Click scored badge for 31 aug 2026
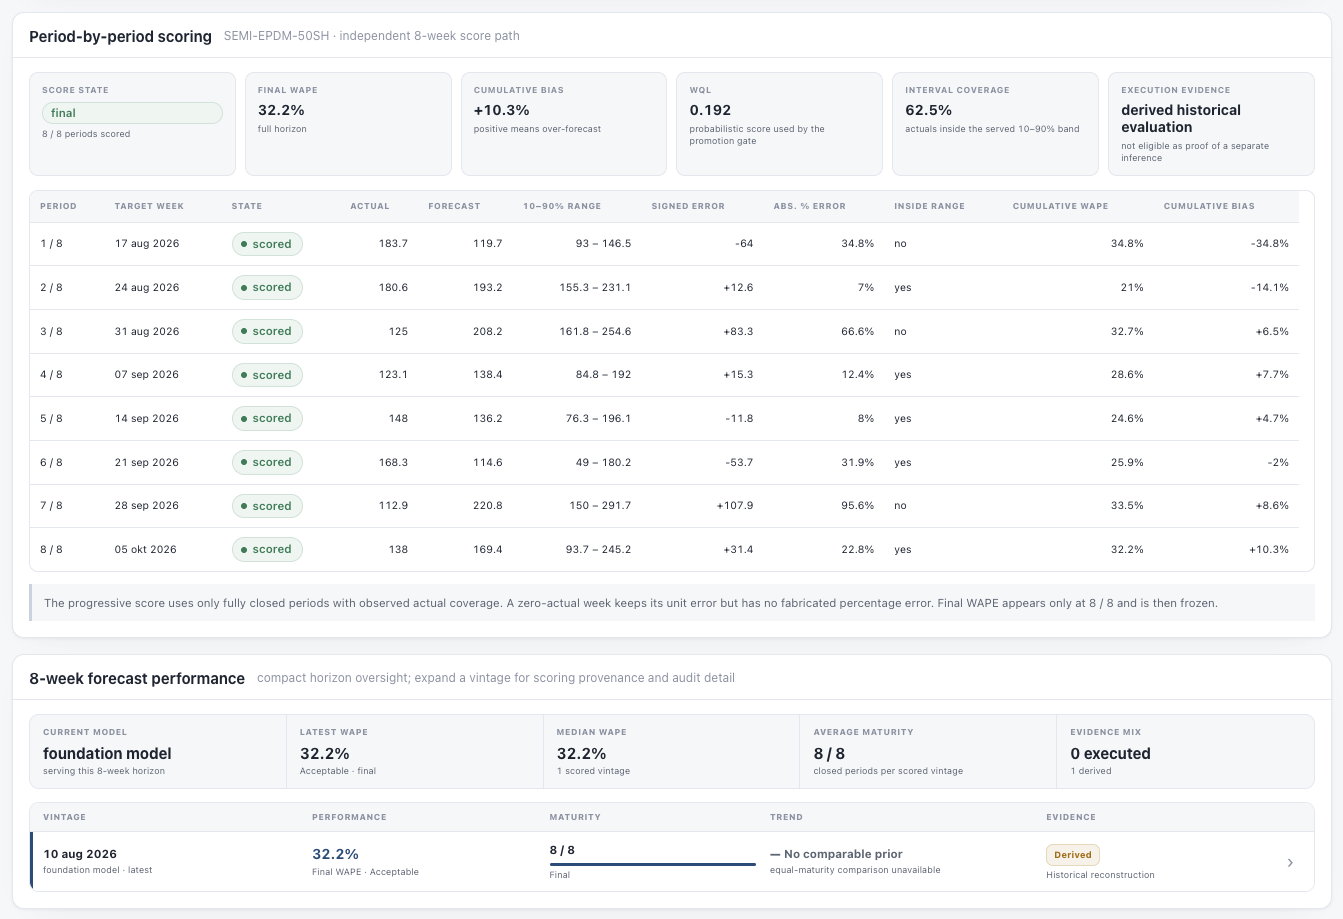Image resolution: width=1343 pixels, height=919 pixels. (267, 331)
